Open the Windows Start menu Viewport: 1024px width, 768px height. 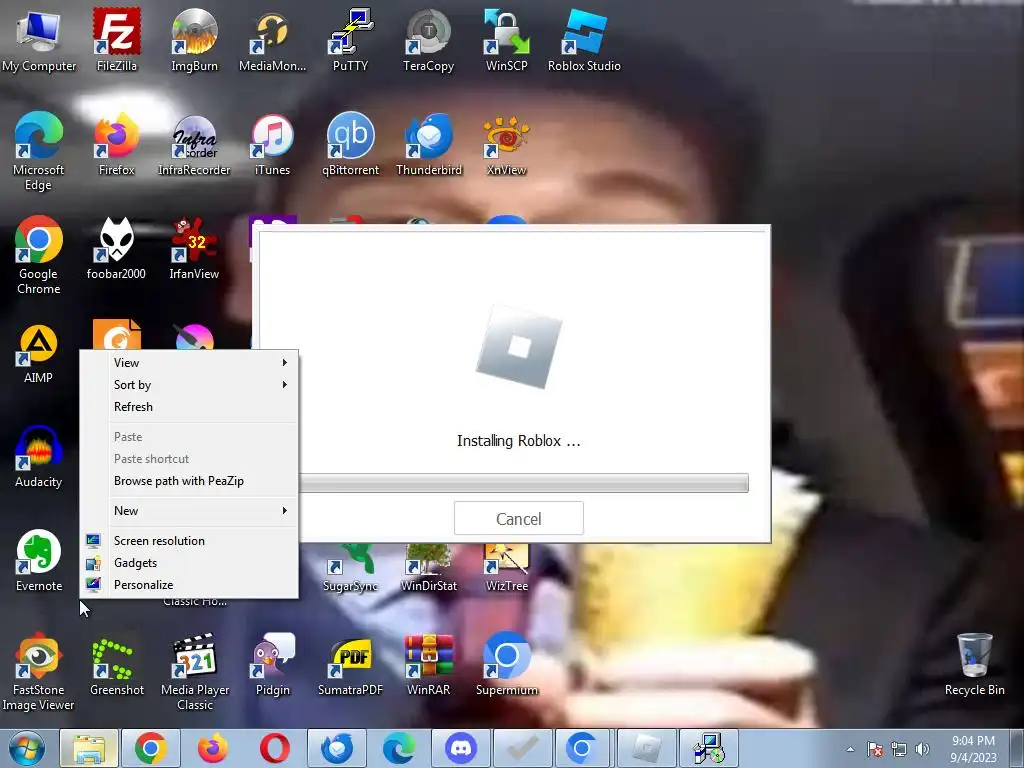click(x=26, y=748)
